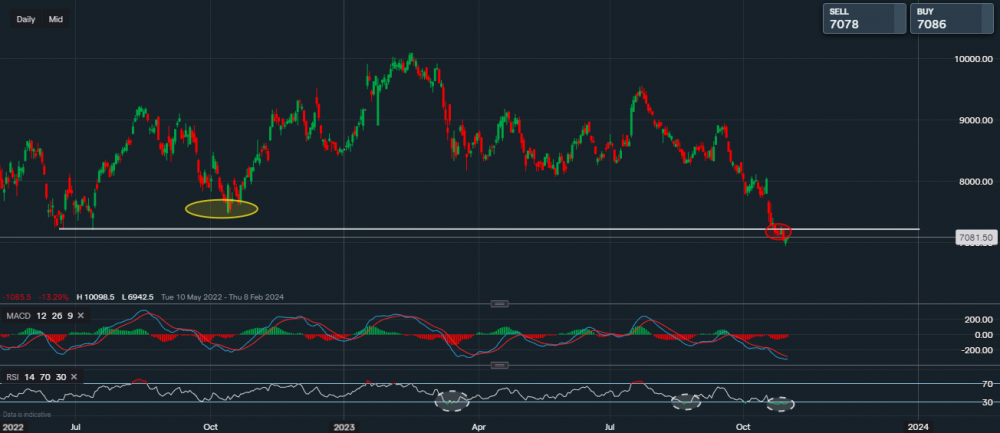Select the yellow ellipse drawing on chart
The width and height of the screenshot is (1000, 433).
coord(221,208)
